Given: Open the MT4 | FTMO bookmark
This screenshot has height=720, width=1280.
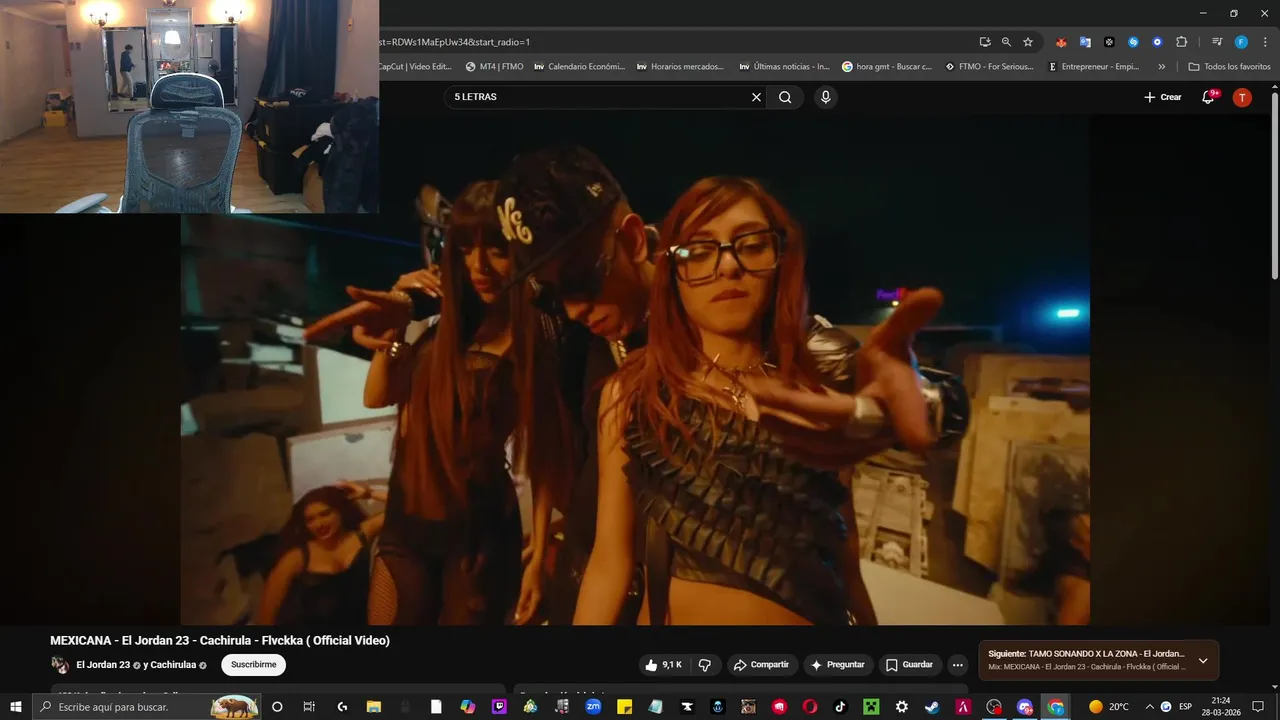Looking at the screenshot, I should [494, 67].
